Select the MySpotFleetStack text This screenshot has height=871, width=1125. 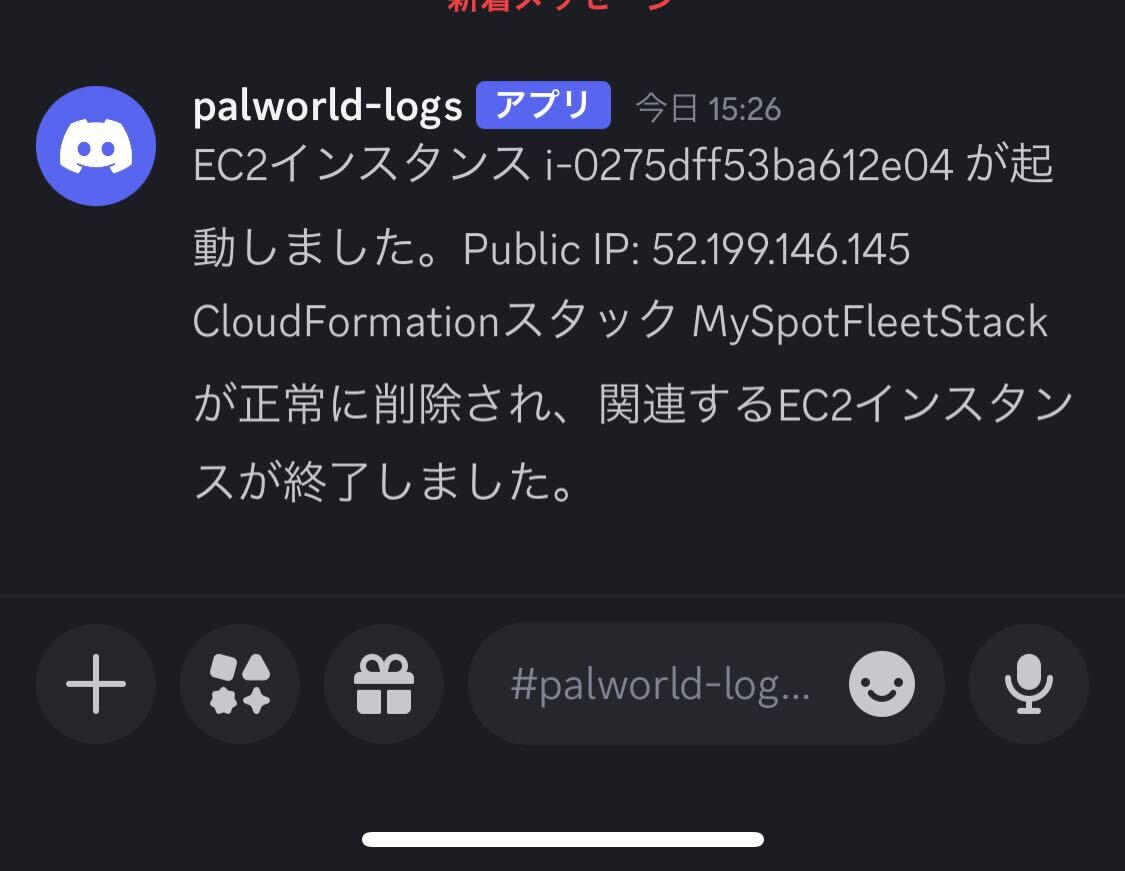click(x=870, y=321)
